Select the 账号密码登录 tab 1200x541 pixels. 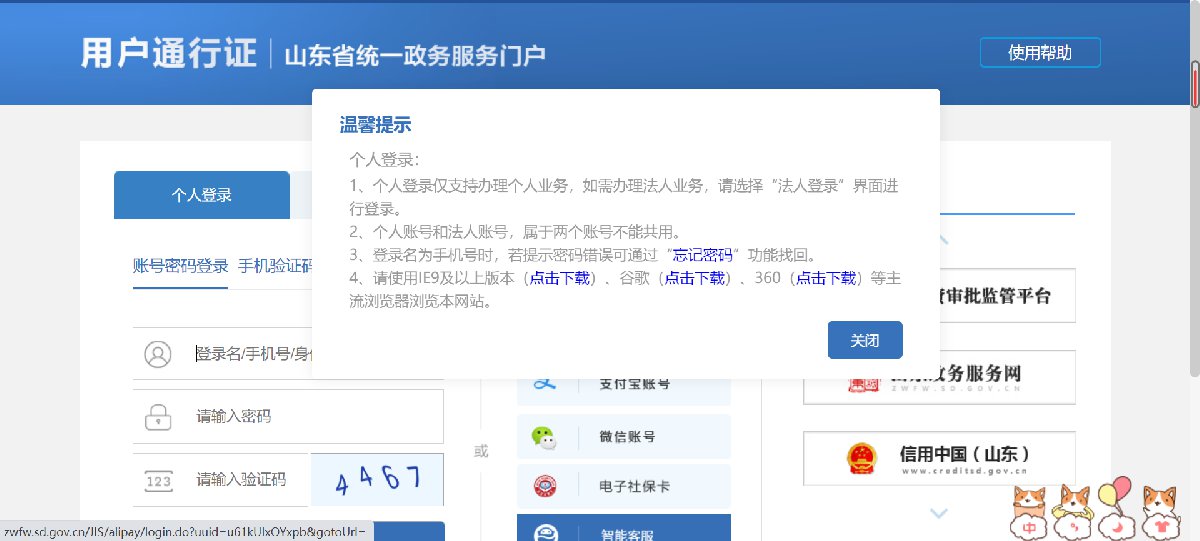[181, 266]
